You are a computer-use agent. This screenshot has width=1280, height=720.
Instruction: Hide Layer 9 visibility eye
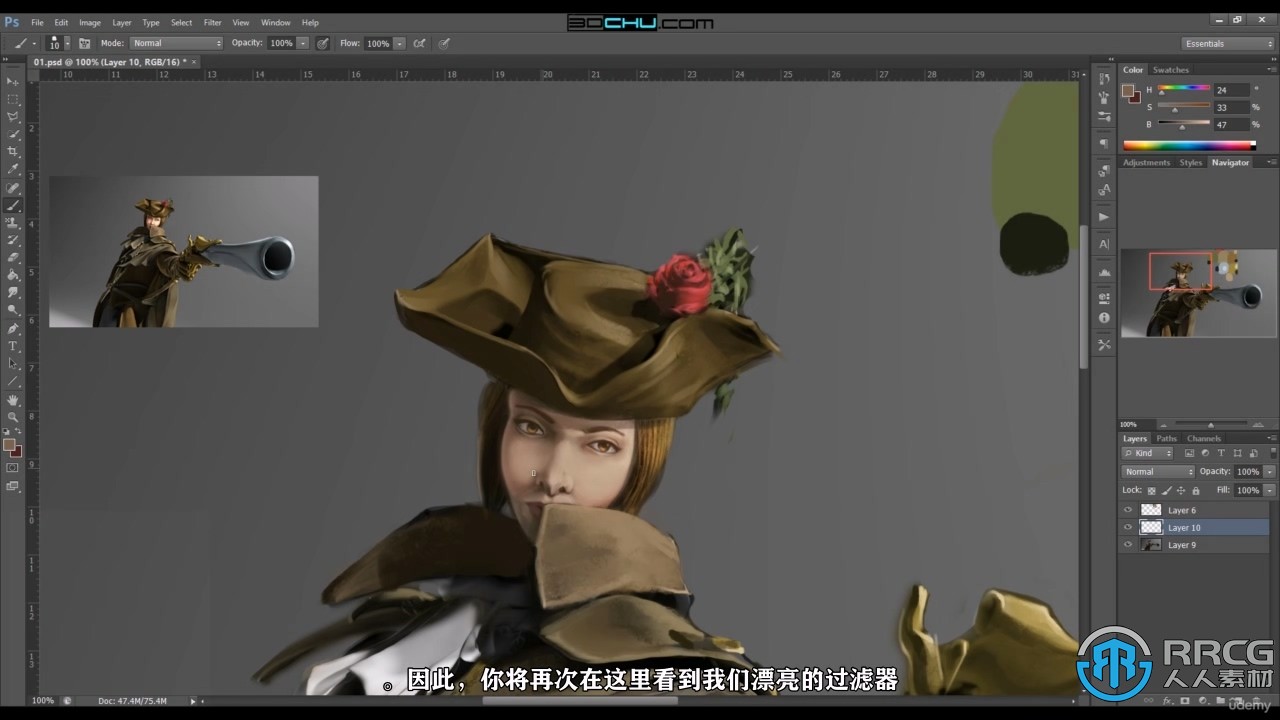click(1128, 545)
